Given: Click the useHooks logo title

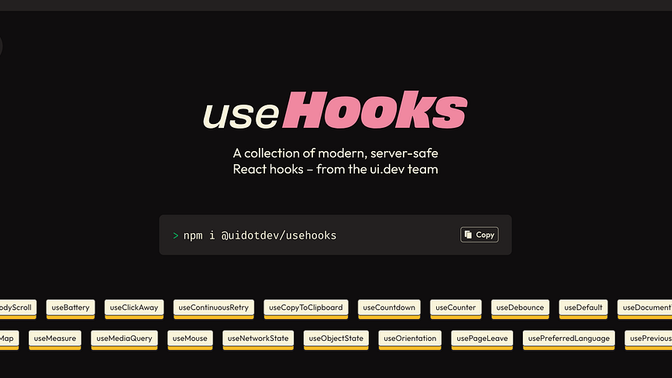Looking at the screenshot, I should (x=335, y=110).
